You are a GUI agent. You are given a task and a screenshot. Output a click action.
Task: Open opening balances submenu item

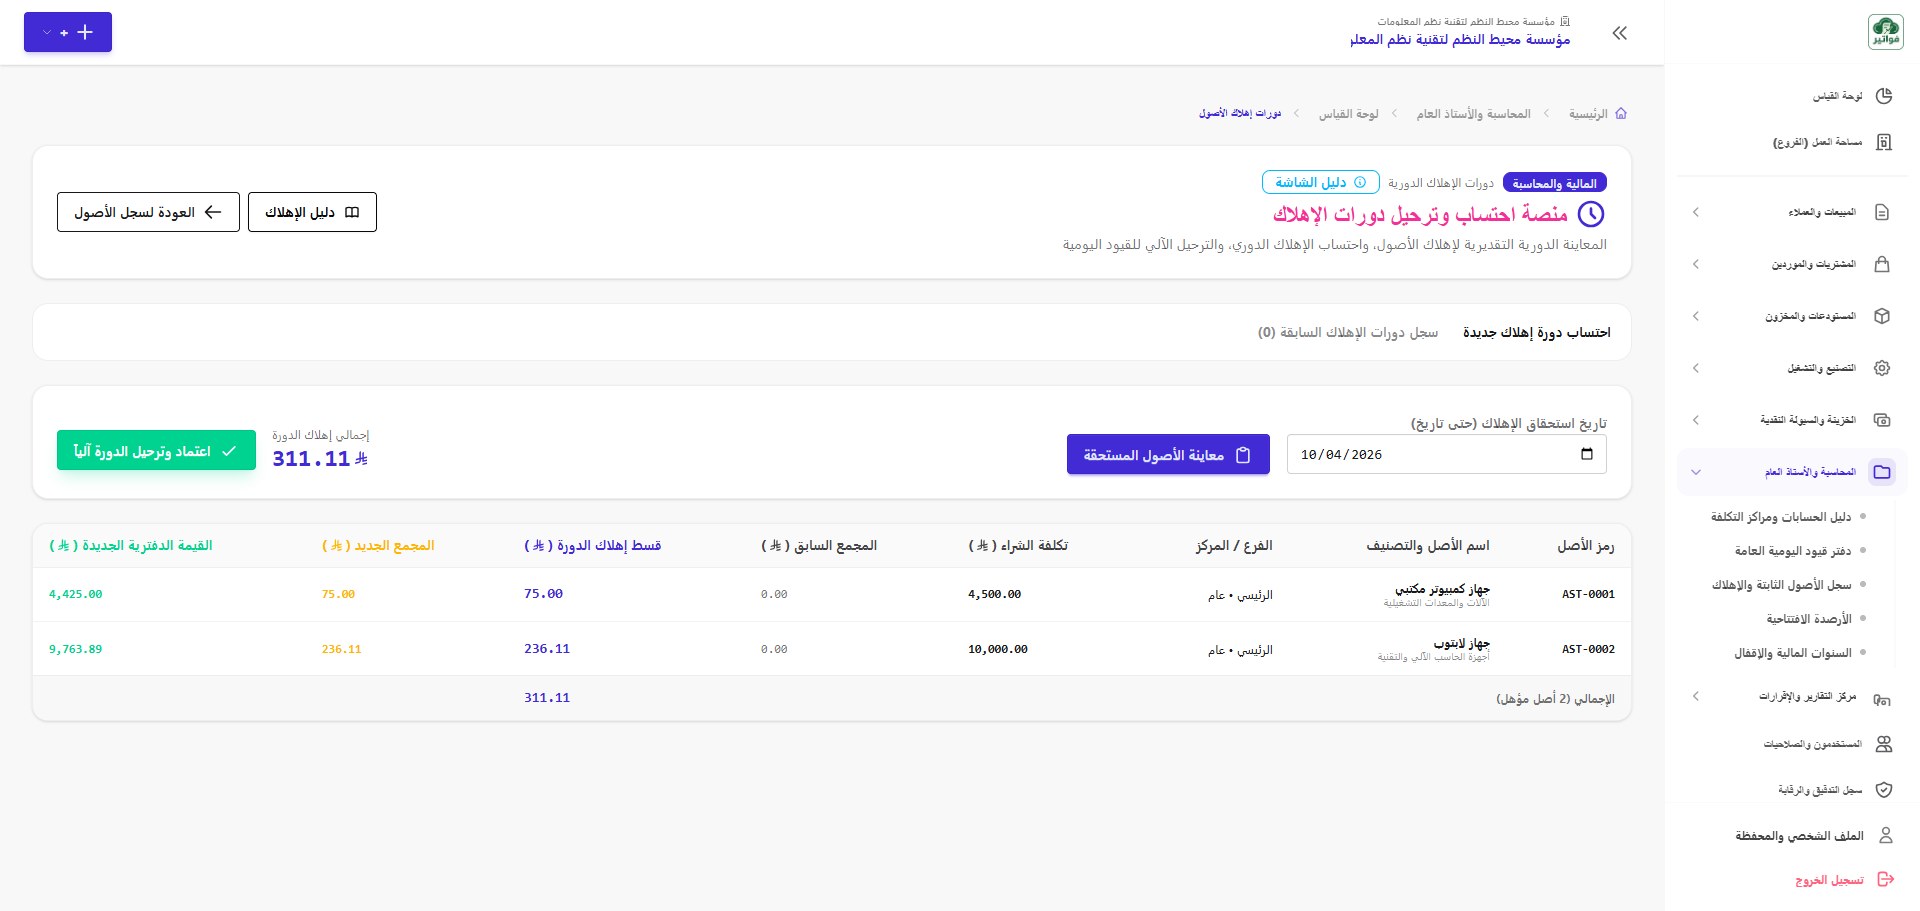coord(1809,619)
